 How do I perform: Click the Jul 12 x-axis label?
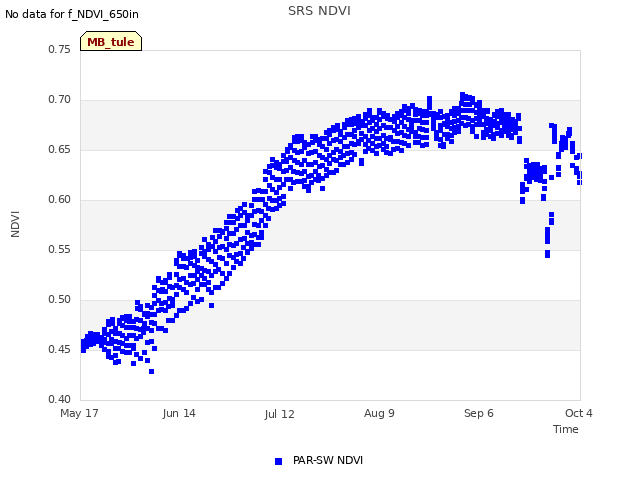(x=279, y=414)
